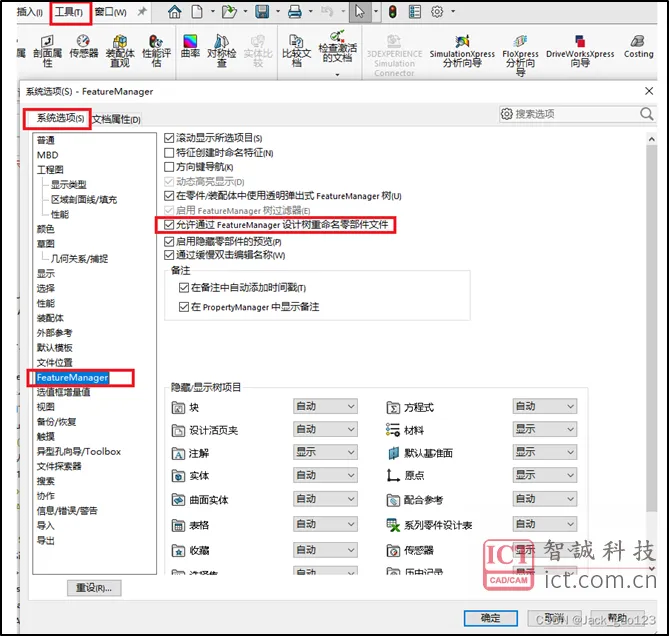Image resolution: width=669 pixels, height=636 pixels.
Task: Click the 重设 (Reset) button
Action: 94,587
